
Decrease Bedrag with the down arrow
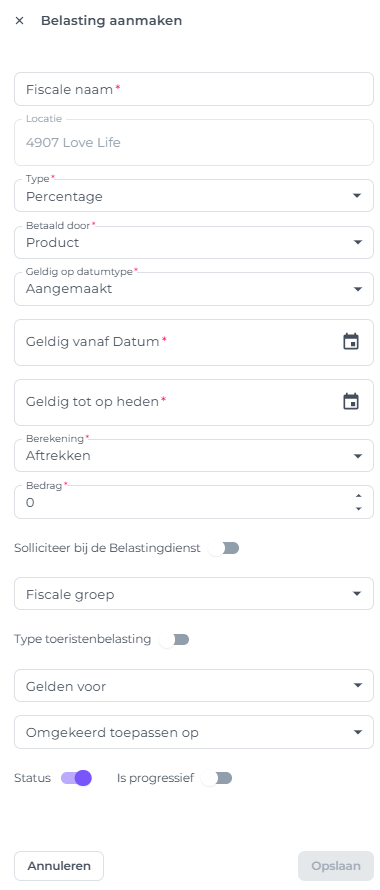[x=358, y=509]
